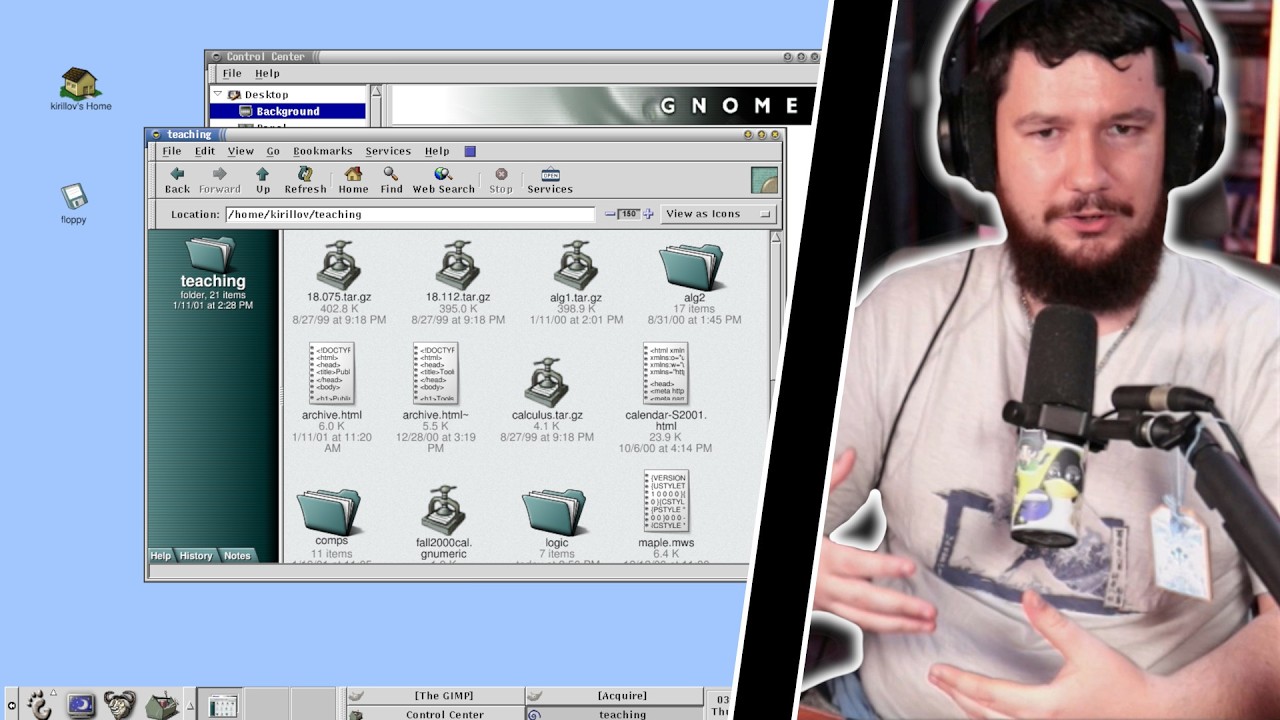Zoom in with the plus button
Screen dimensions: 1280x720
point(648,214)
